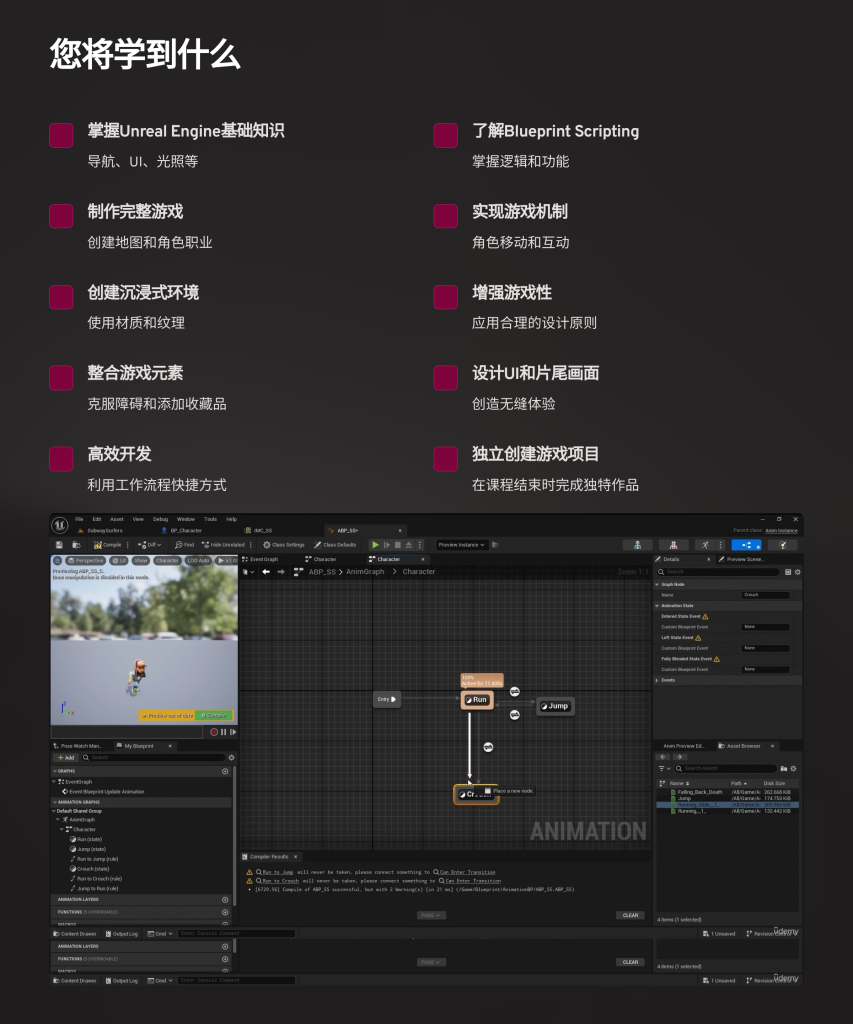
Task: Open the Pose Watch Manager tab
Action: (x=77, y=746)
